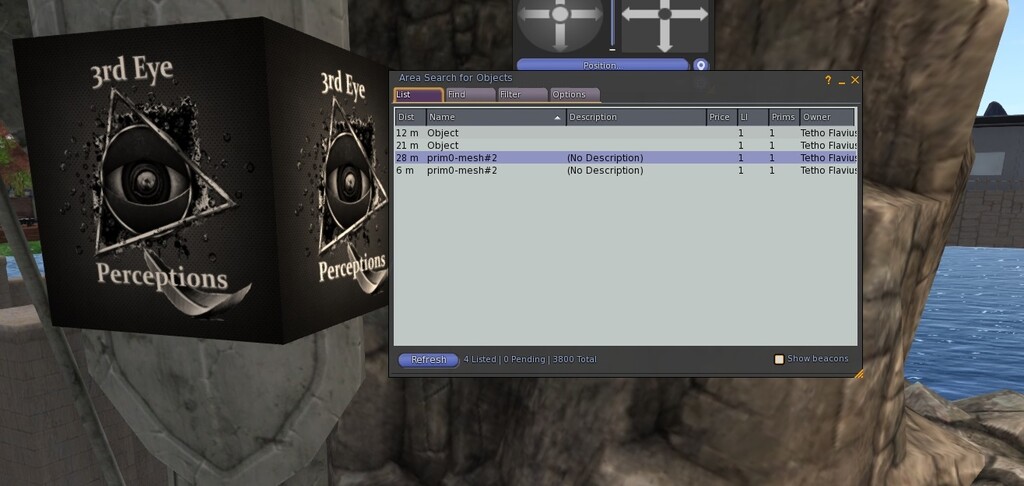
Task: Enable the Show beacons checkbox
Action: point(780,359)
